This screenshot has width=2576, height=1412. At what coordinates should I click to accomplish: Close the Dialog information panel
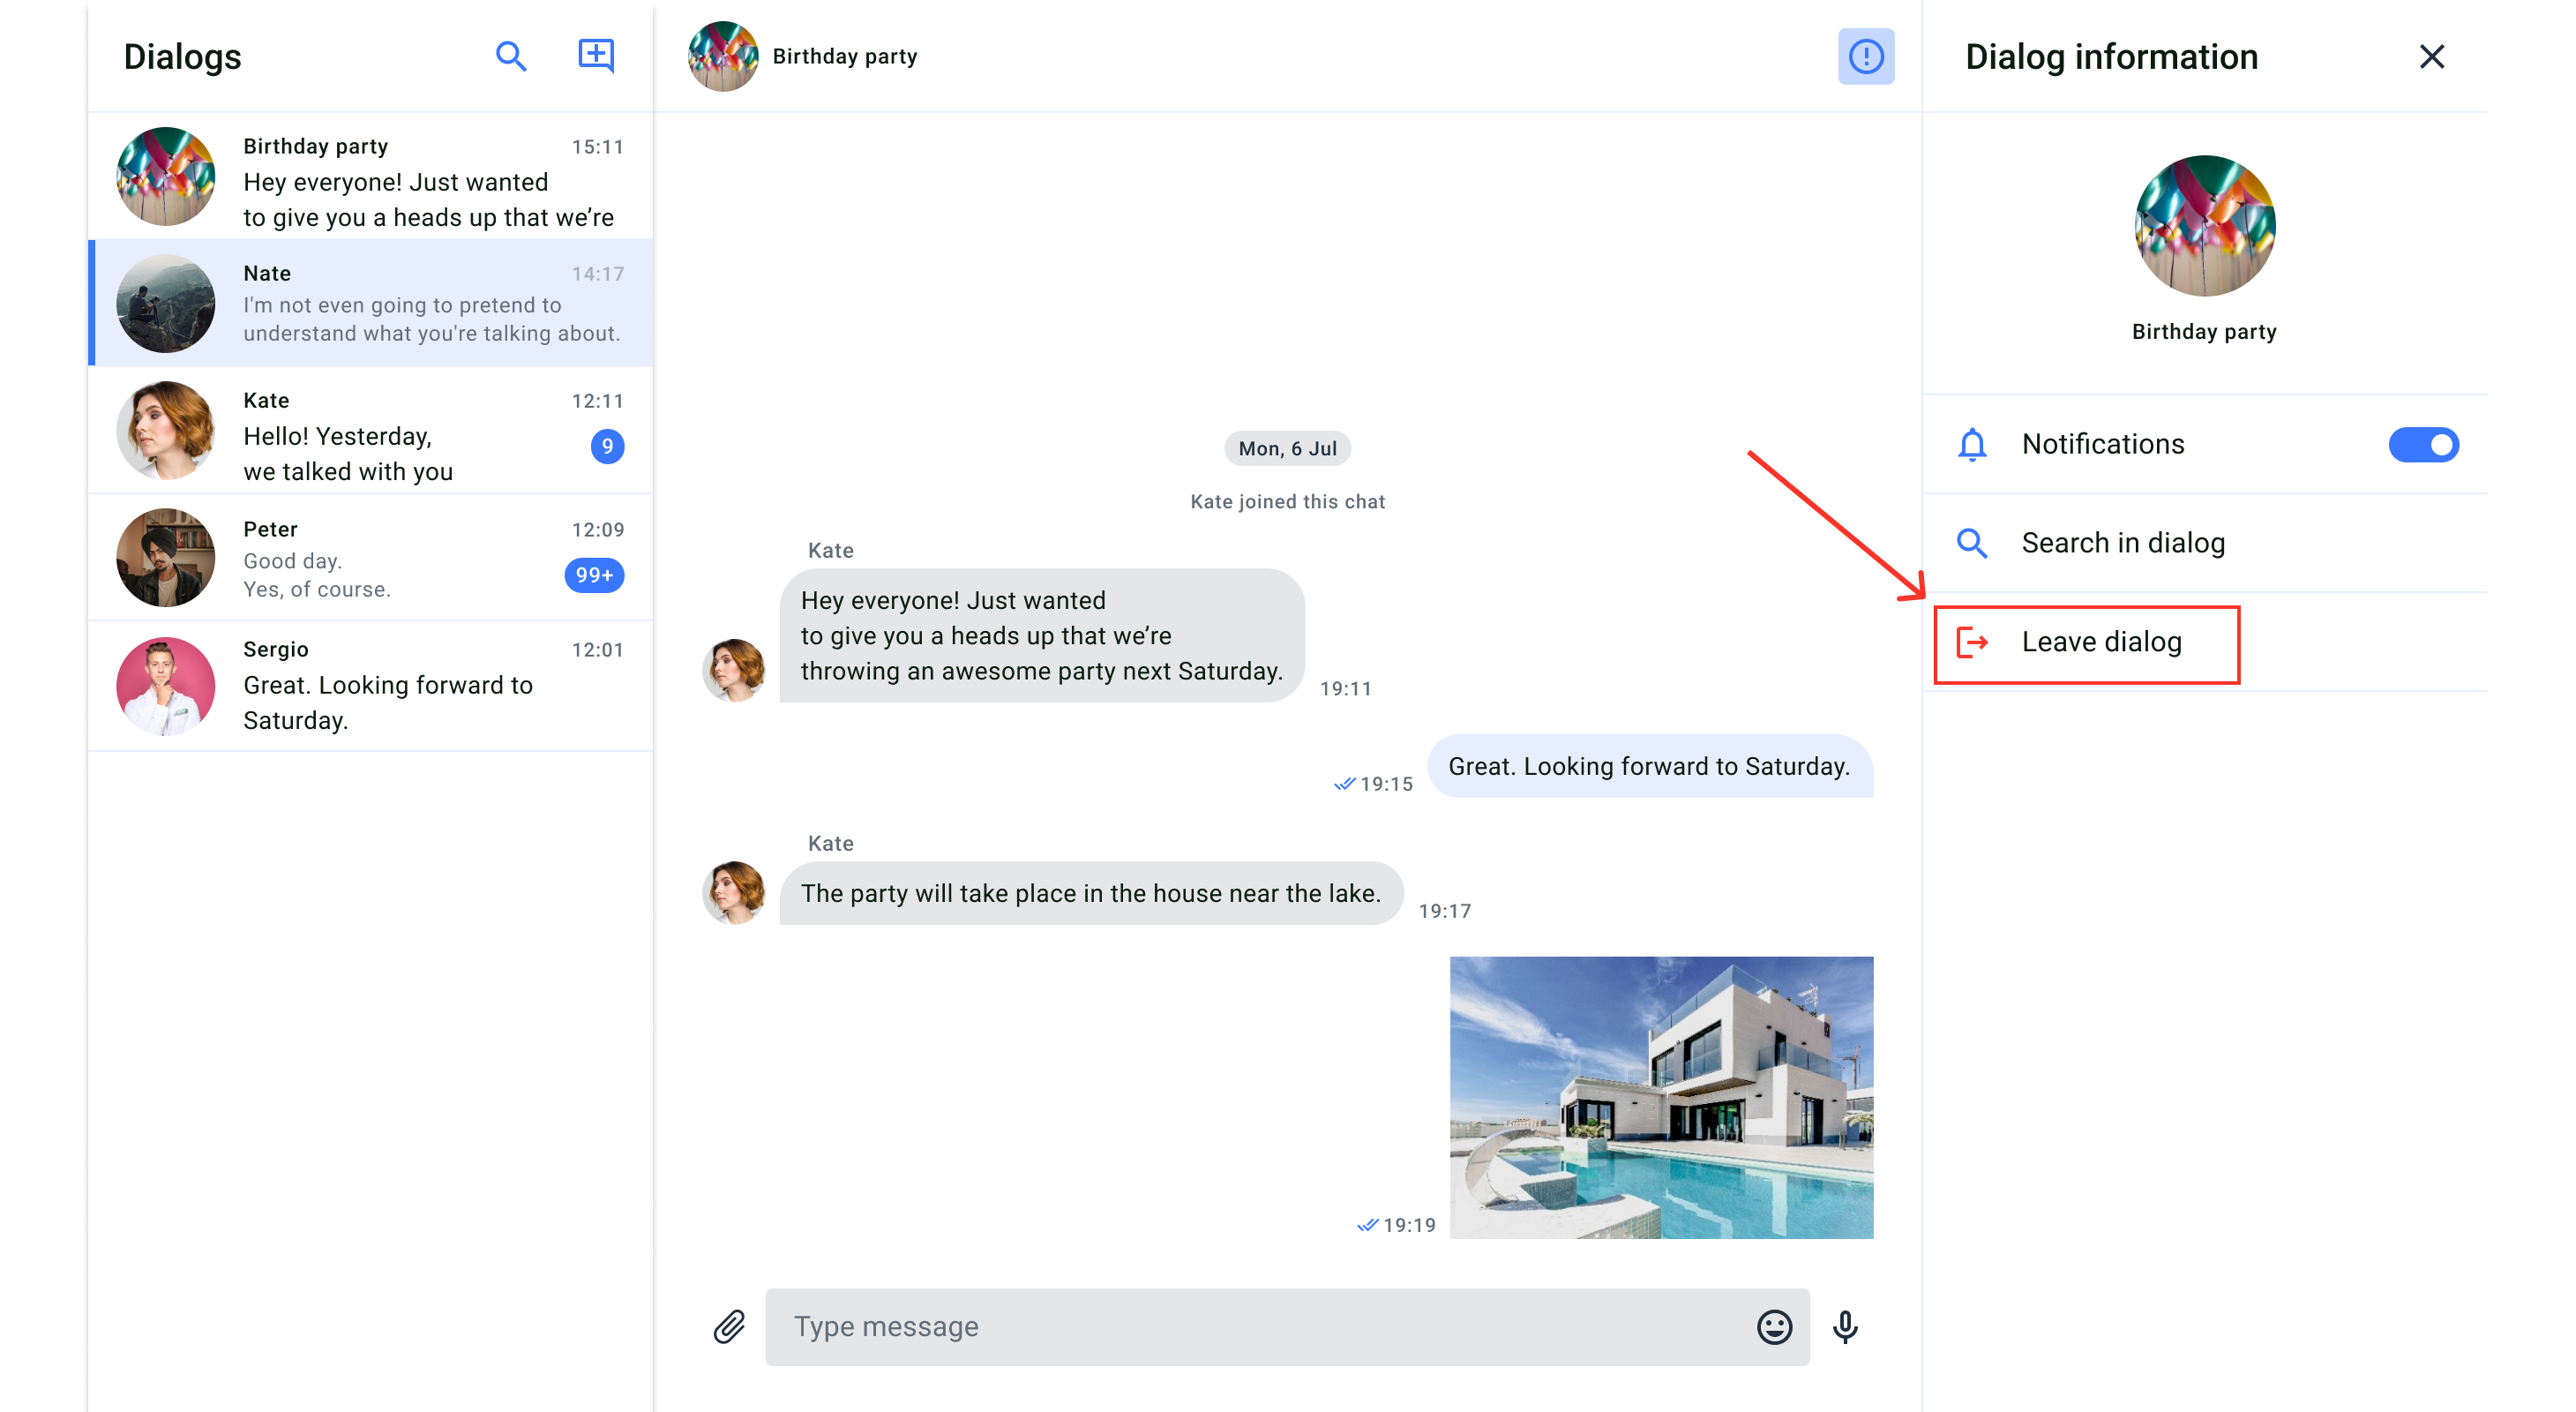2431,57
